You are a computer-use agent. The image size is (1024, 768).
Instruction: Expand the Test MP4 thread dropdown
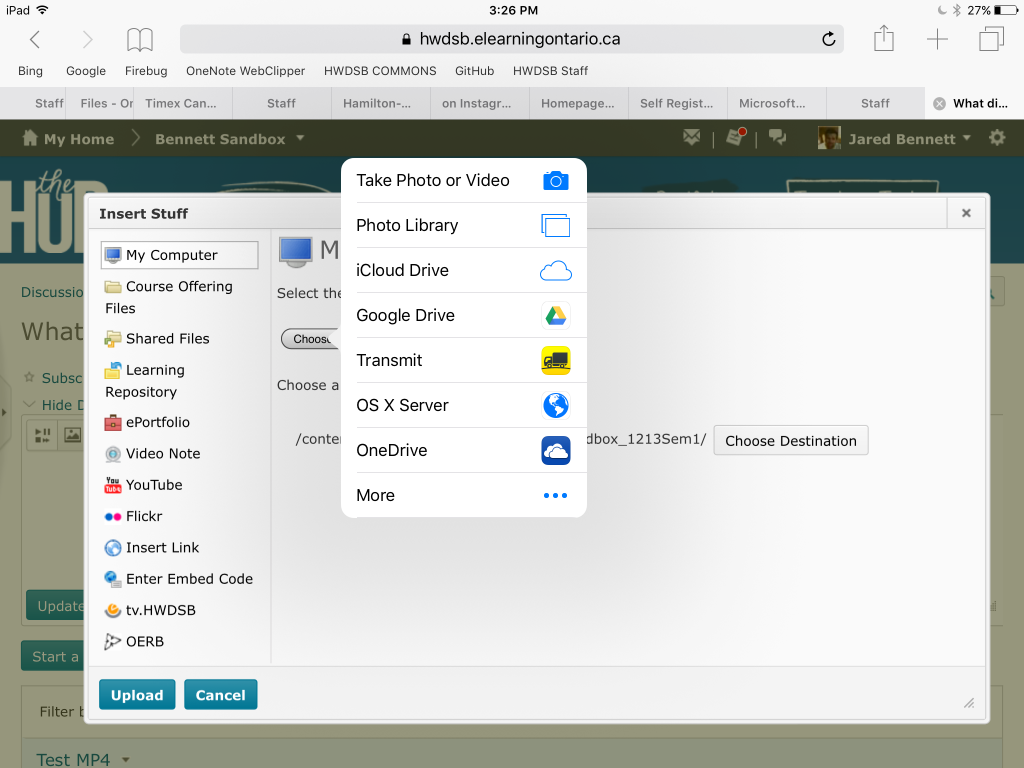(x=124, y=759)
